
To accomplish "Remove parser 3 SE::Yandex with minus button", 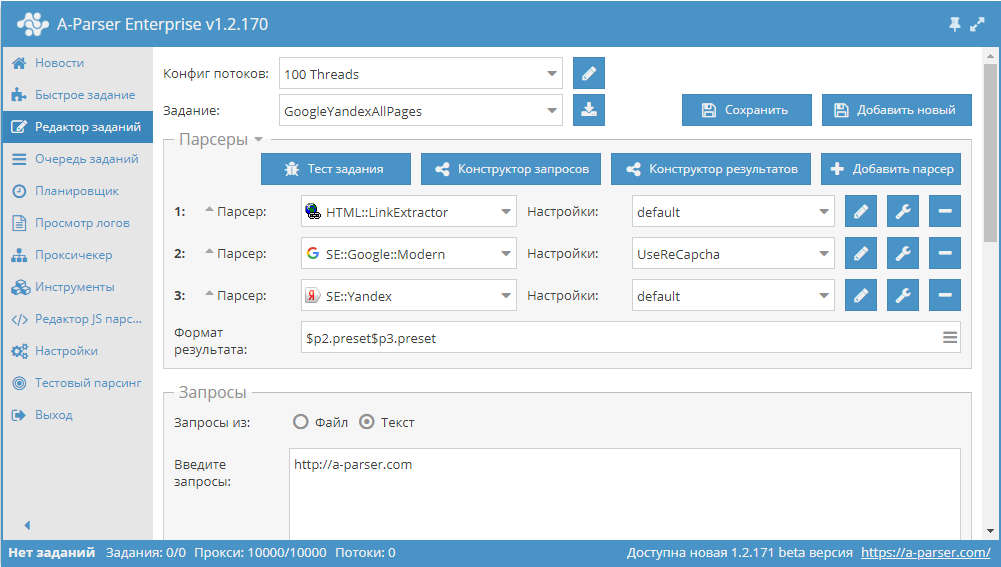I will point(945,296).
